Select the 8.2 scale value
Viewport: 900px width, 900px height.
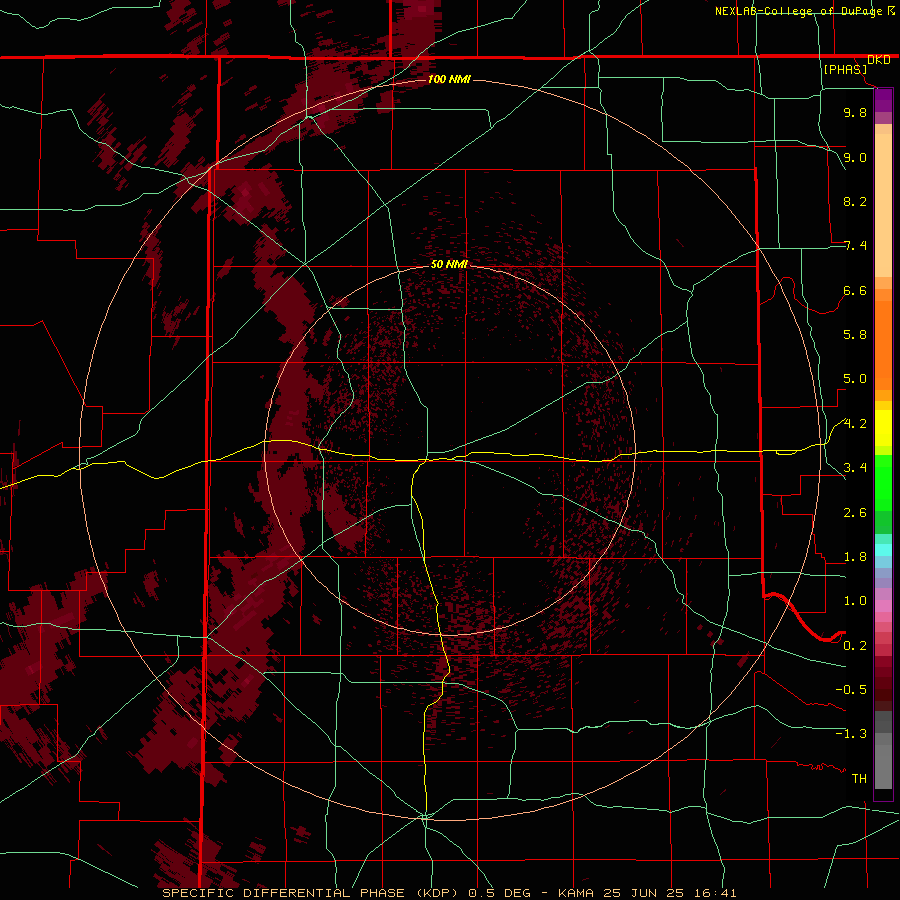click(855, 201)
